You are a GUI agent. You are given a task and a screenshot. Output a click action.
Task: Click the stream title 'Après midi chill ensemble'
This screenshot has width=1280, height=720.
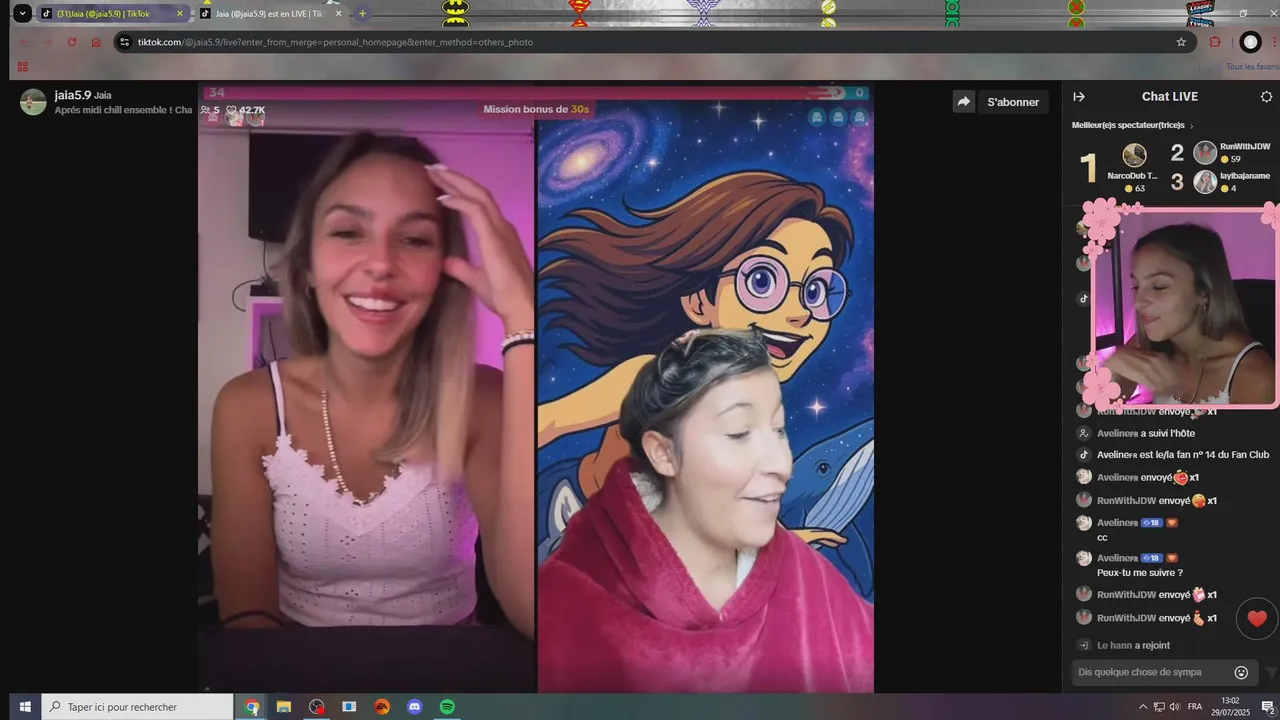[x=123, y=110]
